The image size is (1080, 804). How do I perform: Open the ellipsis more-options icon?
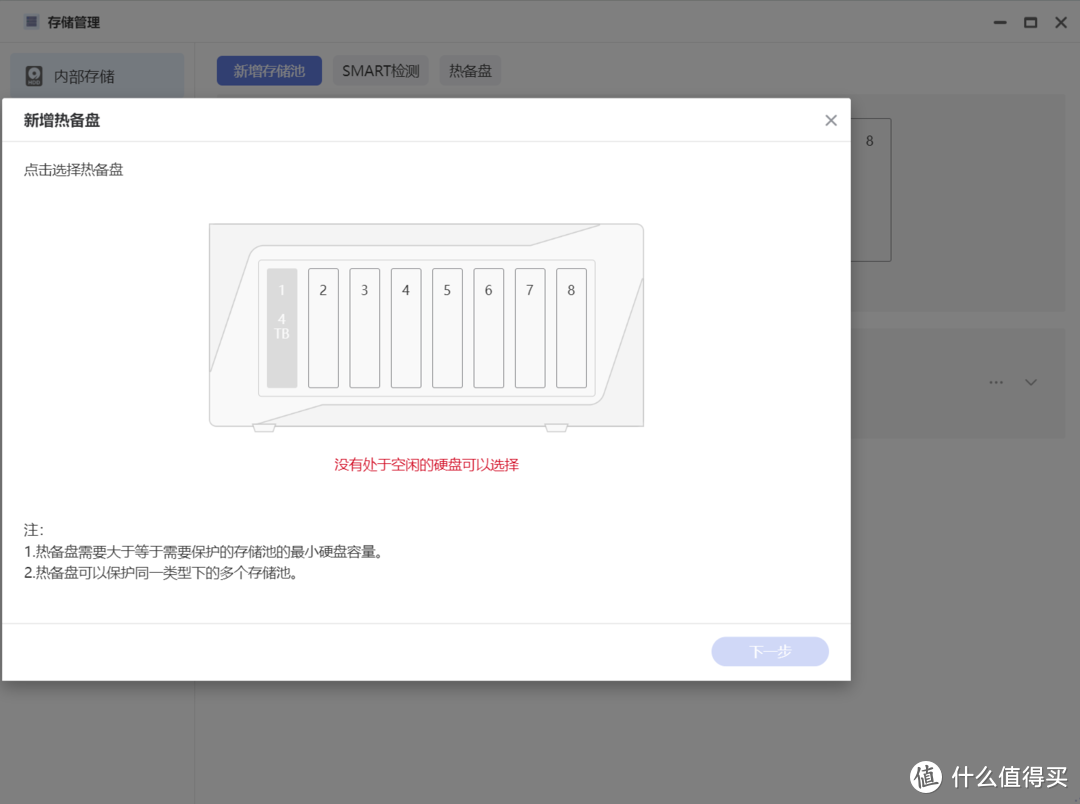(x=996, y=382)
